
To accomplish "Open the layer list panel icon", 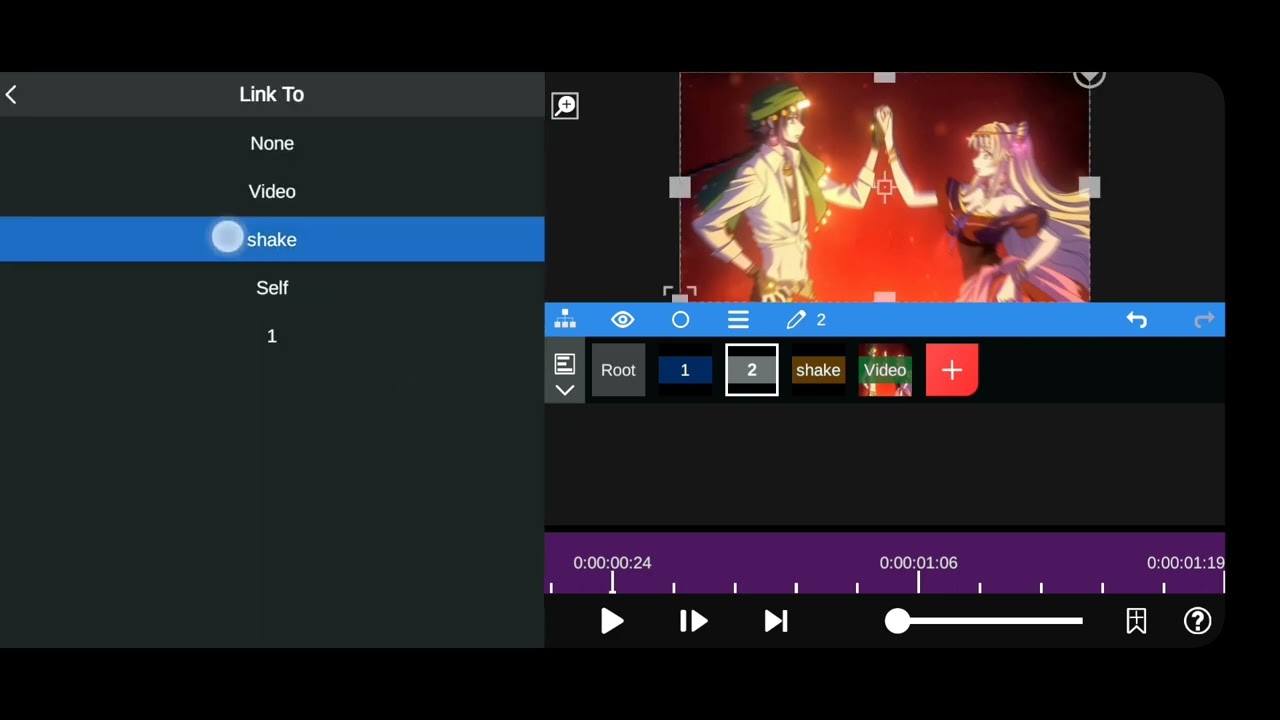I will coord(565,363).
